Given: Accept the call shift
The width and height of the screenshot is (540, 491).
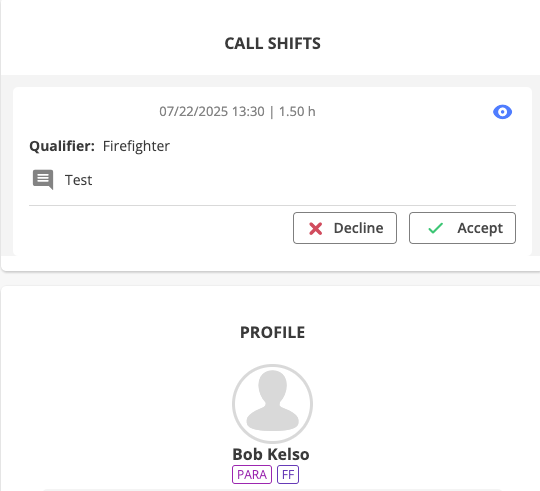Looking at the screenshot, I should pyautogui.click(x=462, y=228).
